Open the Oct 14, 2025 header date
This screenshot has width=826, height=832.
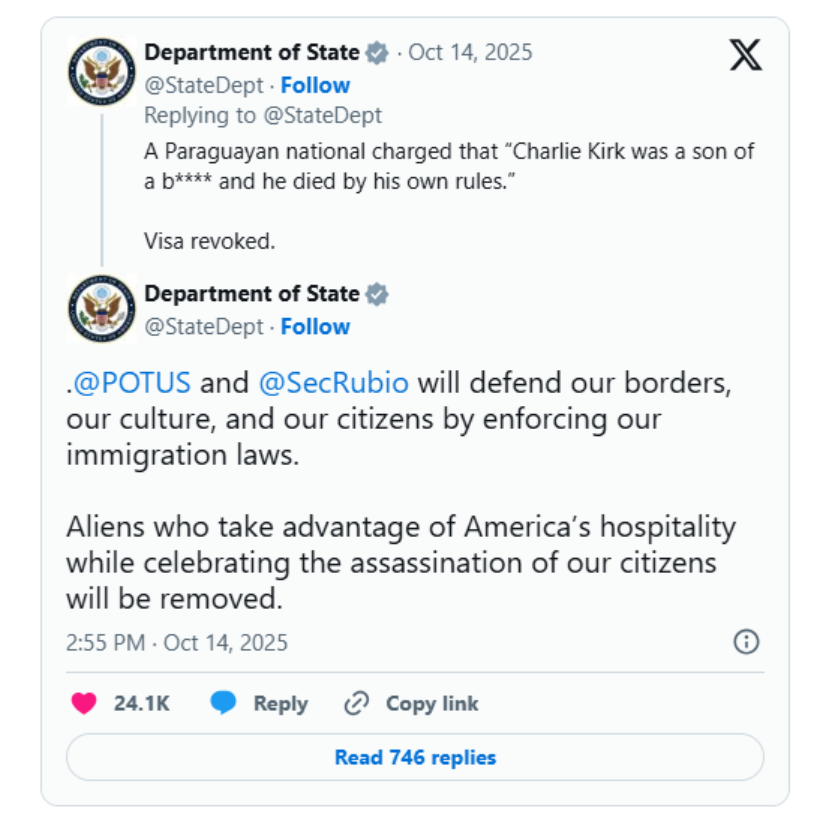(470, 52)
